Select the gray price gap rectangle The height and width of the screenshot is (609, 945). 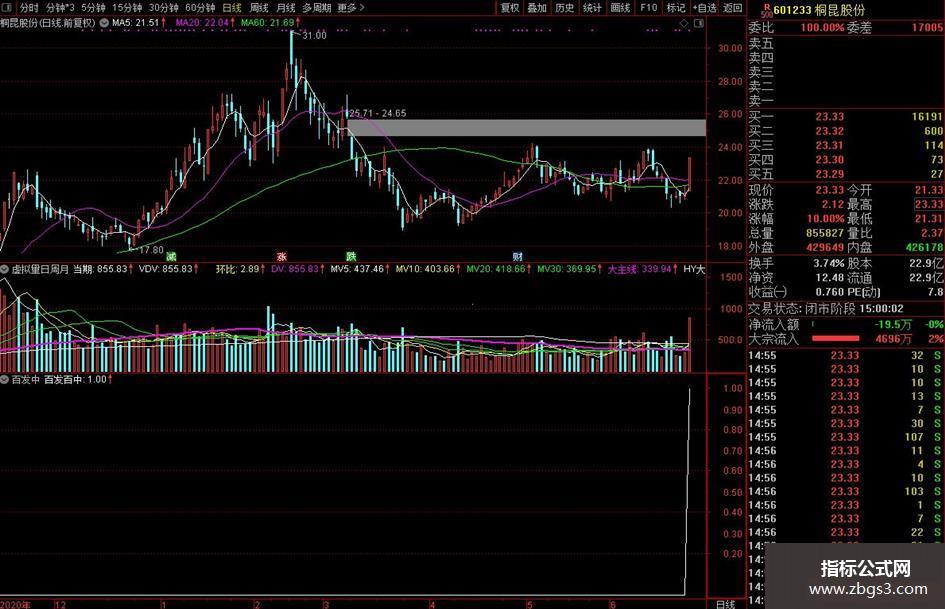point(526,128)
